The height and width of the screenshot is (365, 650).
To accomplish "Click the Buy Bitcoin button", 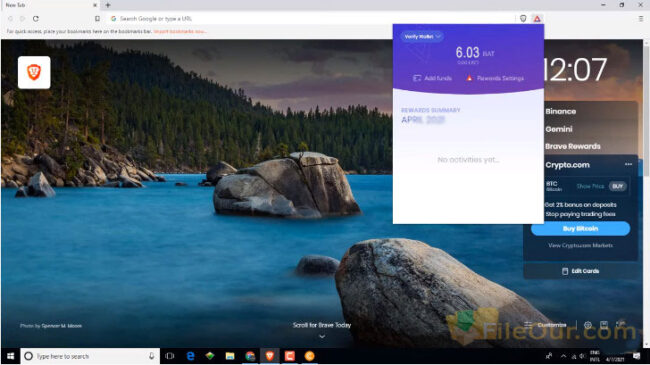I will (580, 229).
